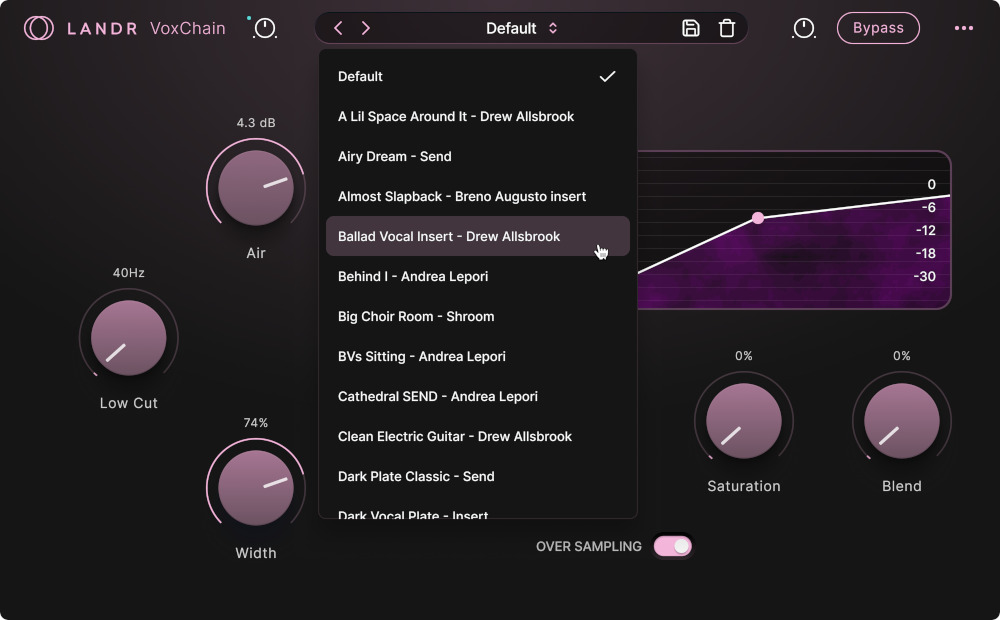The width and height of the screenshot is (1000, 620).
Task: Click the clock icon beside the VoxChain title
Action: coord(264,28)
